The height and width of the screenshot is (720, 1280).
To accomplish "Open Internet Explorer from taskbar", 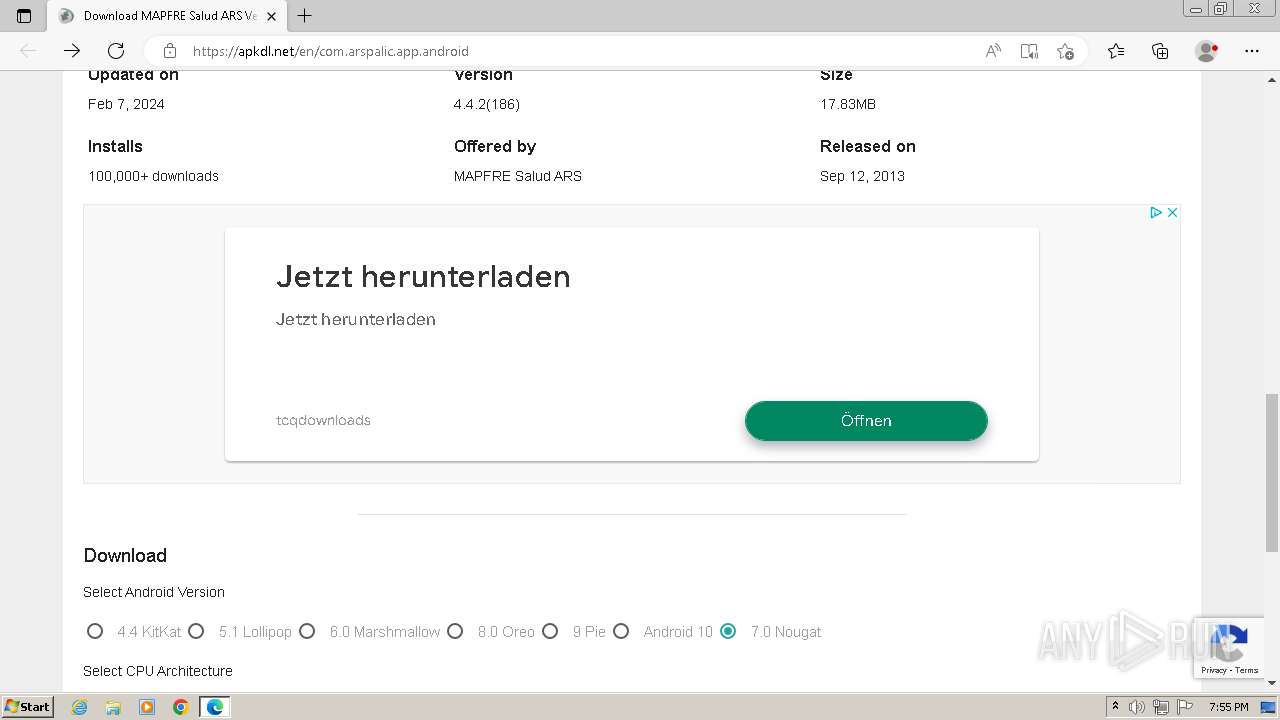I will (x=80, y=707).
